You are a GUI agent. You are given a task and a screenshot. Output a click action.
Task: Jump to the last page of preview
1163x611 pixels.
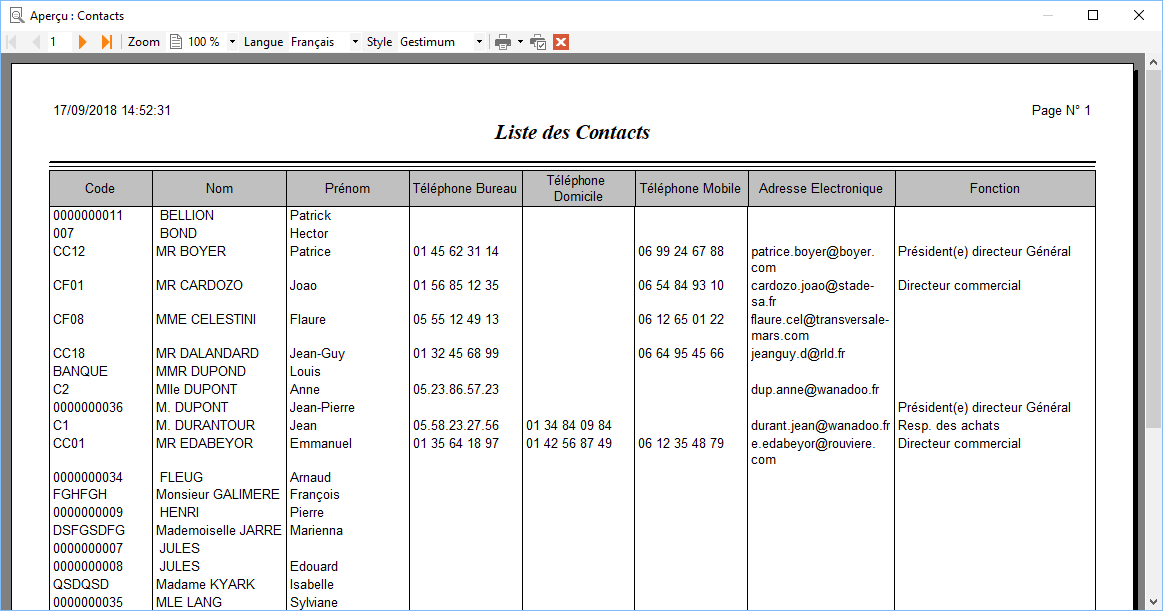[107, 42]
